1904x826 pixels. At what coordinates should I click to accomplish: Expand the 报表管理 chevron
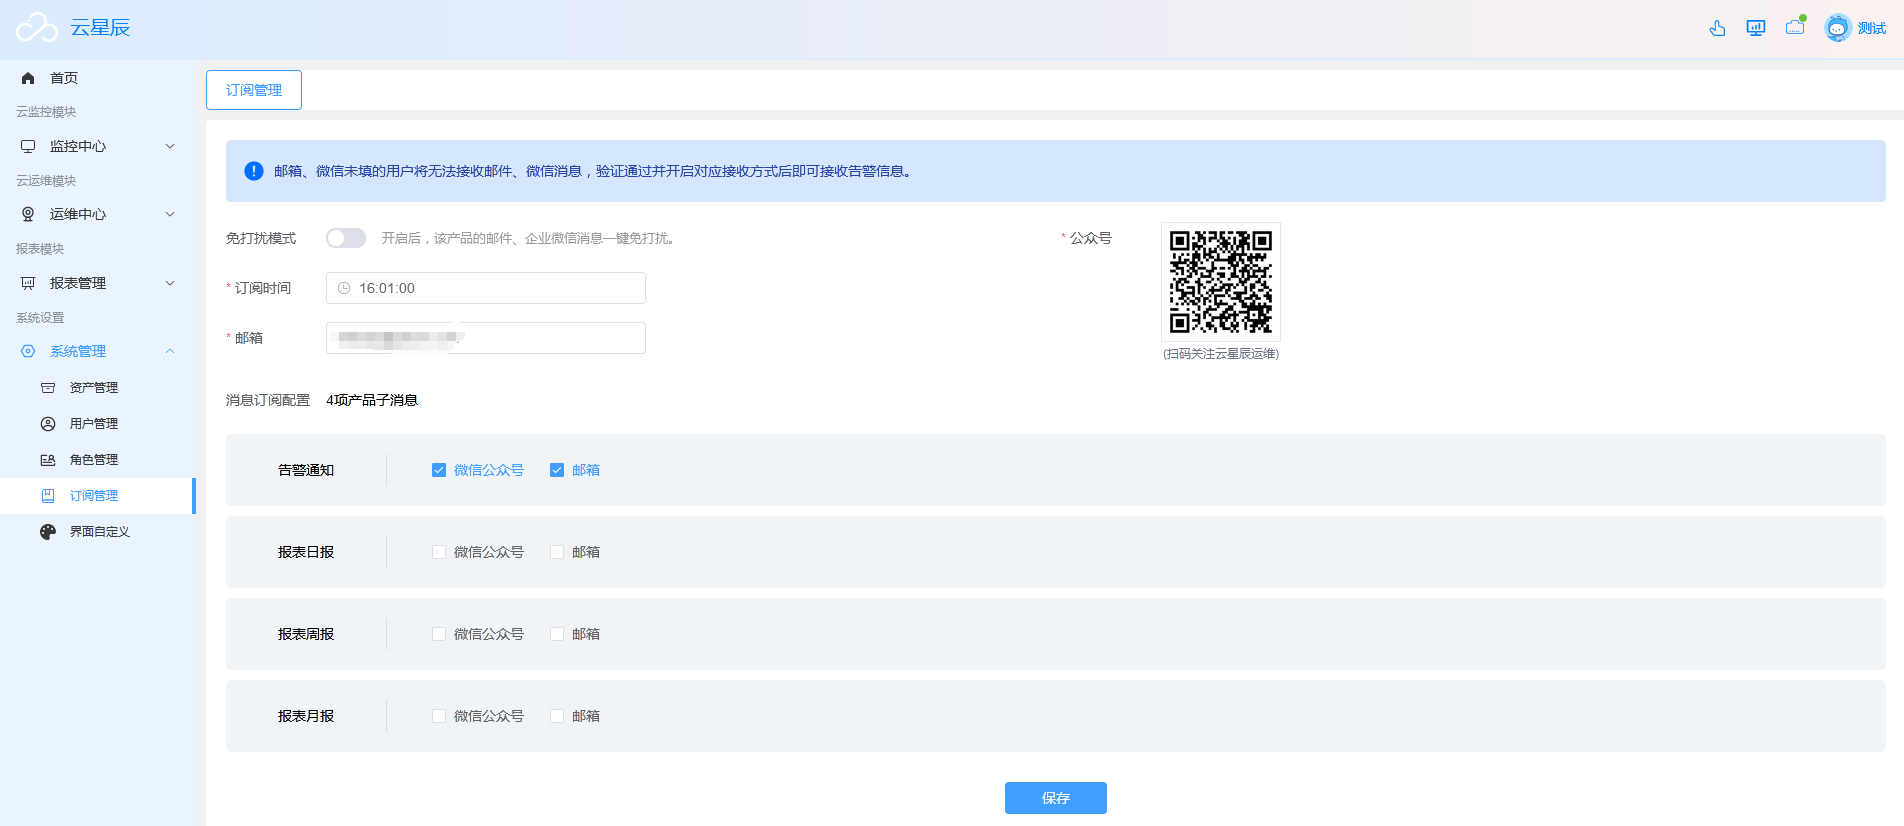pos(170,283)
